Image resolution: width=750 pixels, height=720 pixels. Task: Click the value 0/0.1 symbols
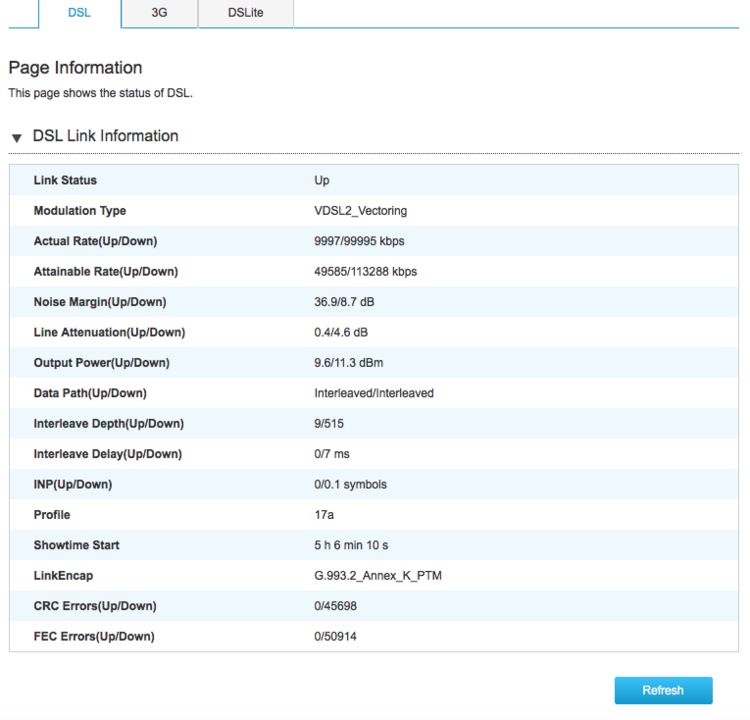coord(350,484)
